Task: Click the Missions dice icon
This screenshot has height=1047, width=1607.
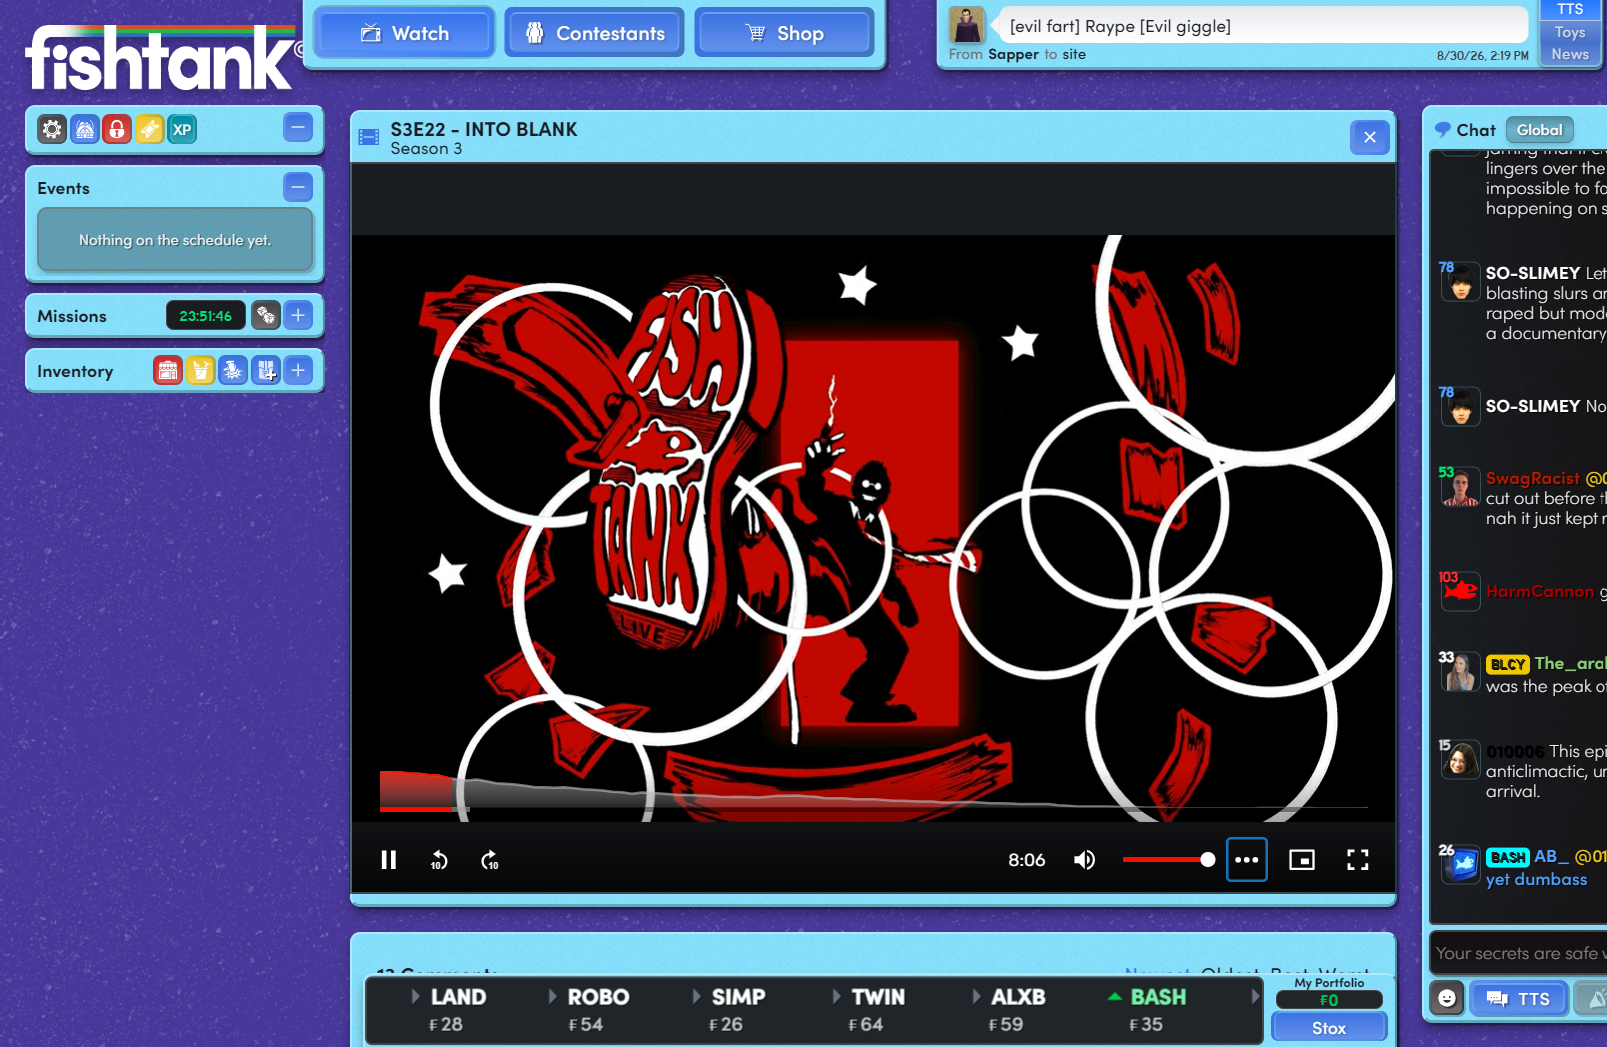Action: click(266, 316)
